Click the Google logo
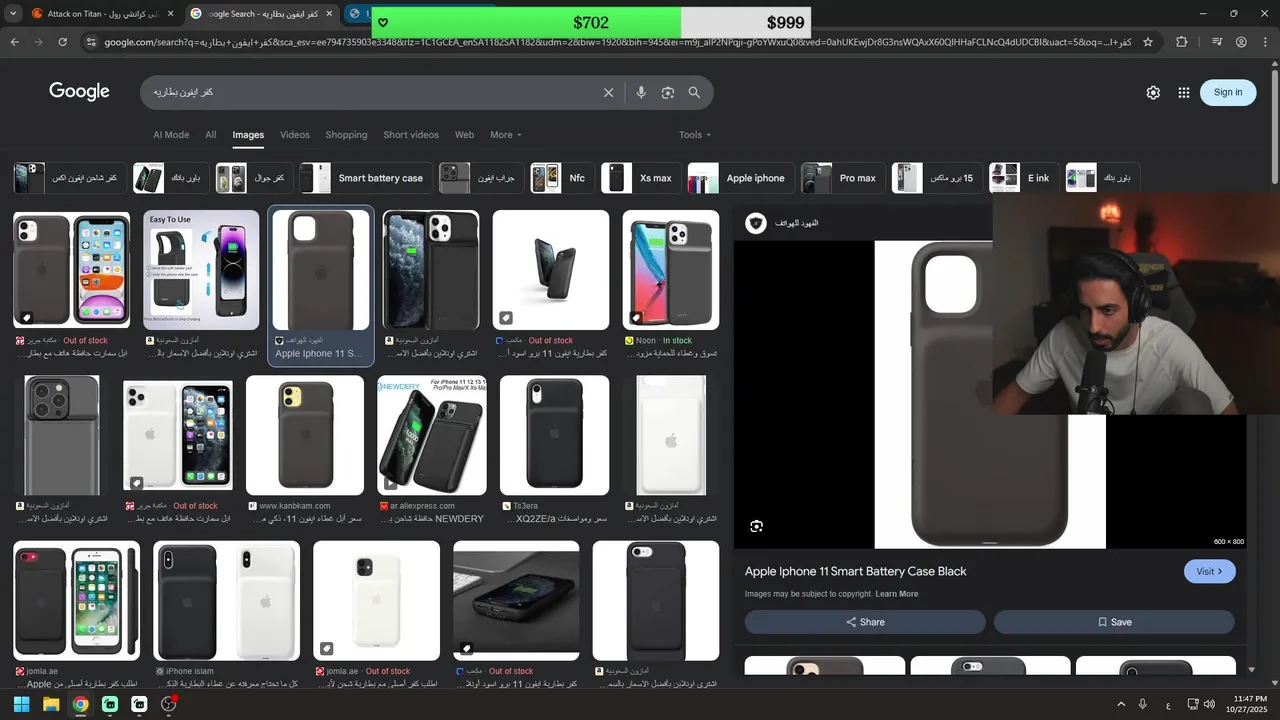 click(x=79, y=91)
